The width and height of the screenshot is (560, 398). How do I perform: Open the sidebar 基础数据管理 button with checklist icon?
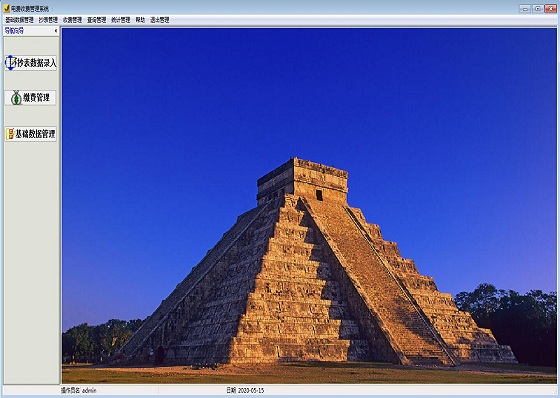(31, 134)
